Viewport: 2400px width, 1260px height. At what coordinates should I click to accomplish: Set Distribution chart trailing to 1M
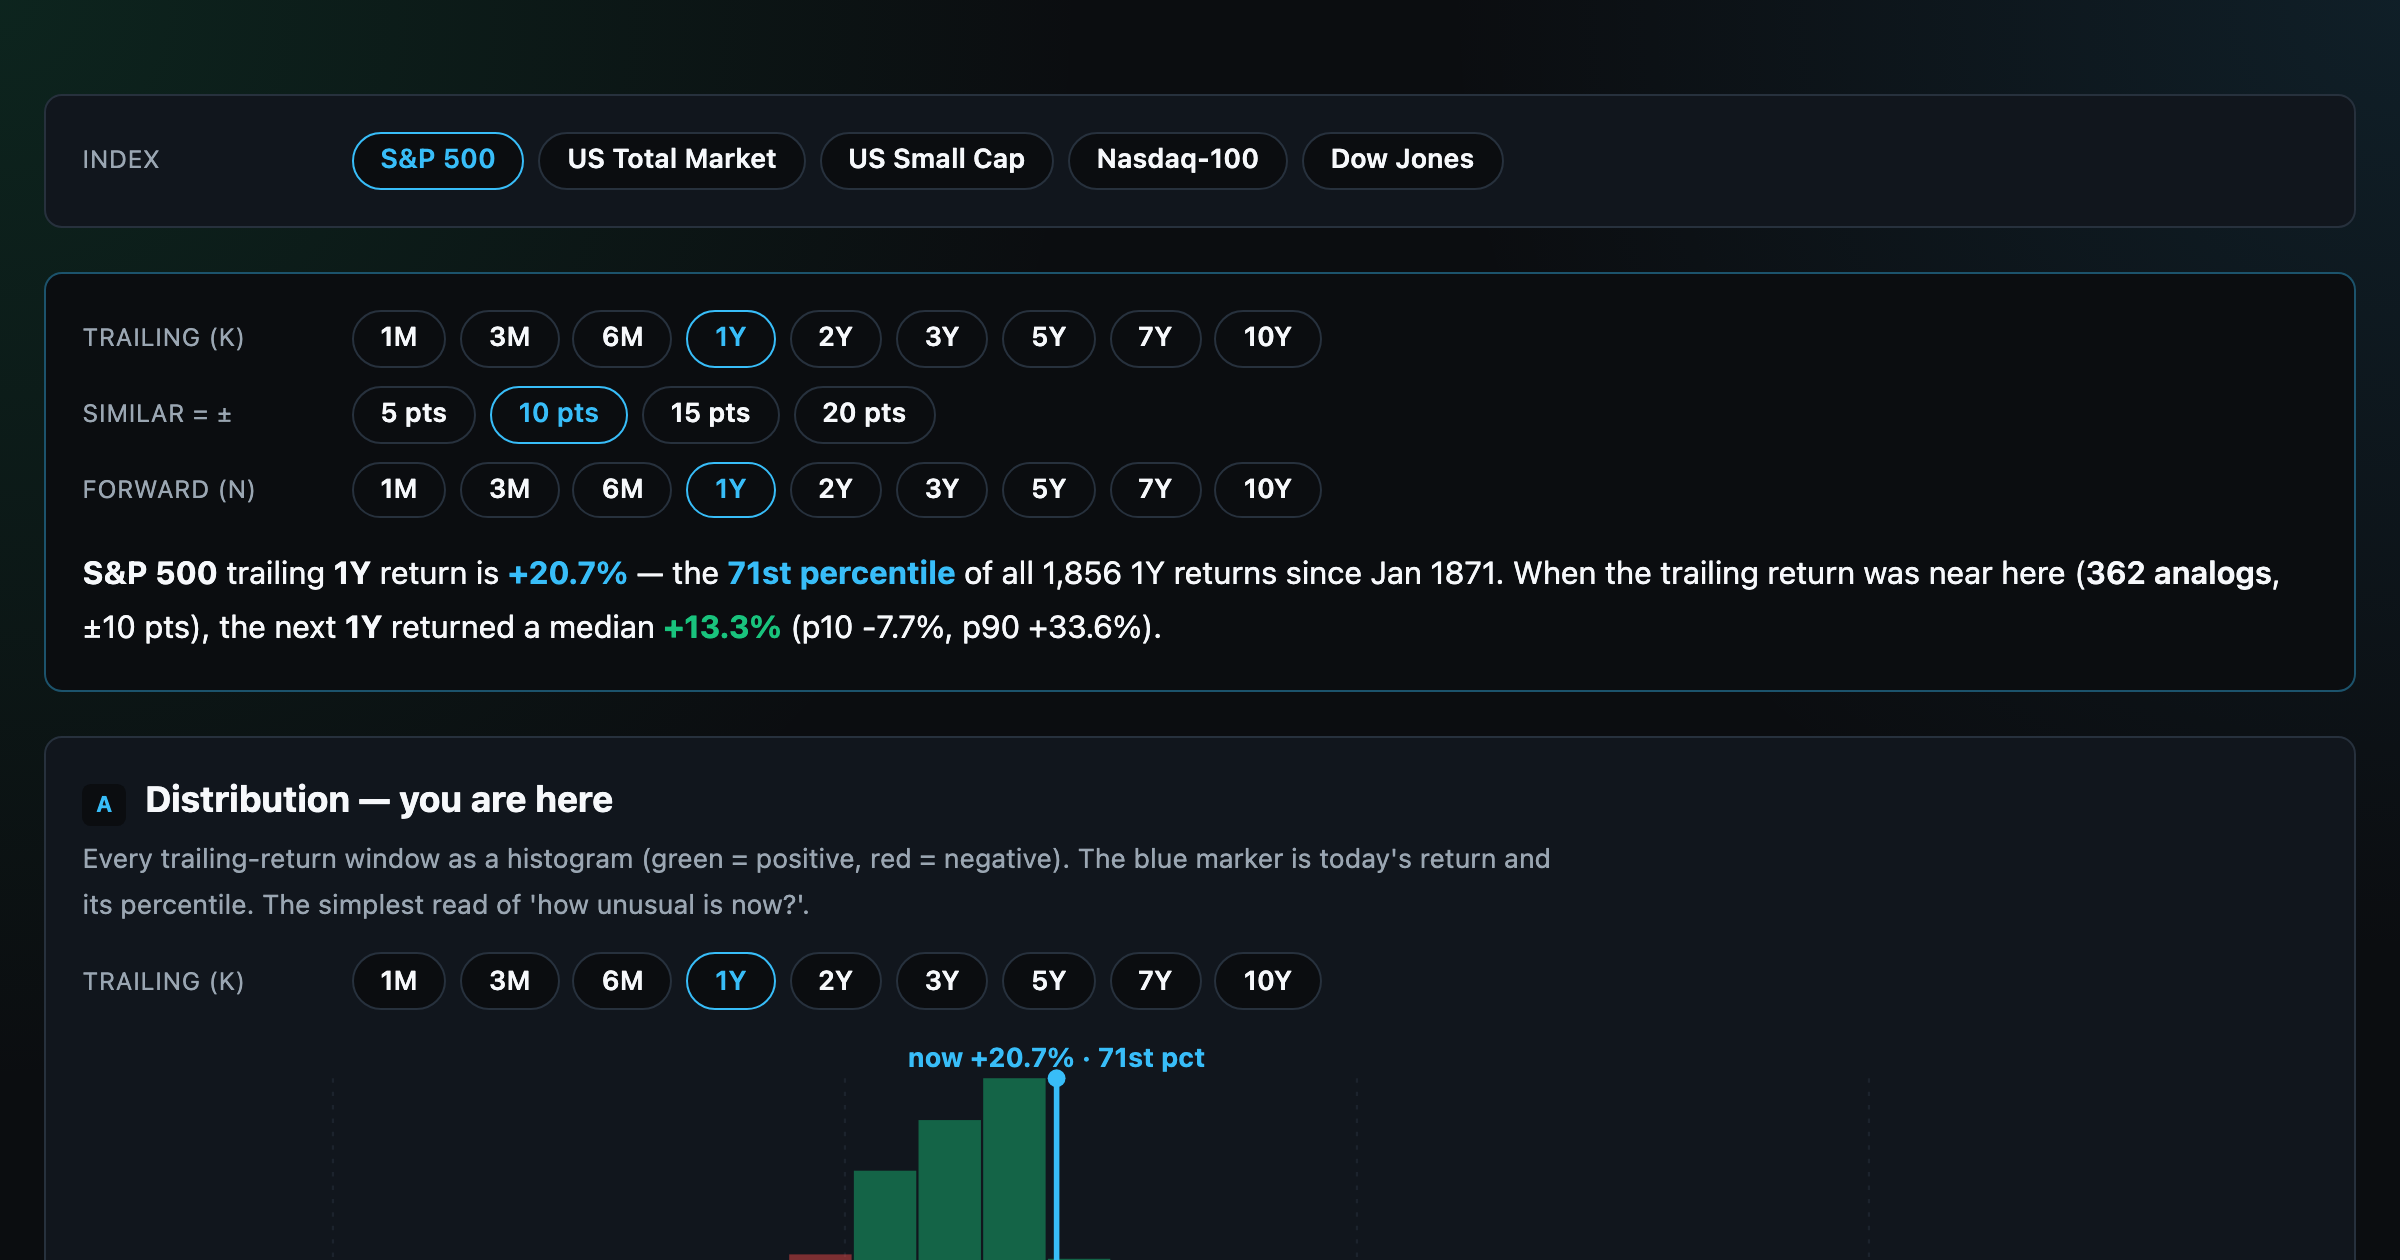[398, 981]
